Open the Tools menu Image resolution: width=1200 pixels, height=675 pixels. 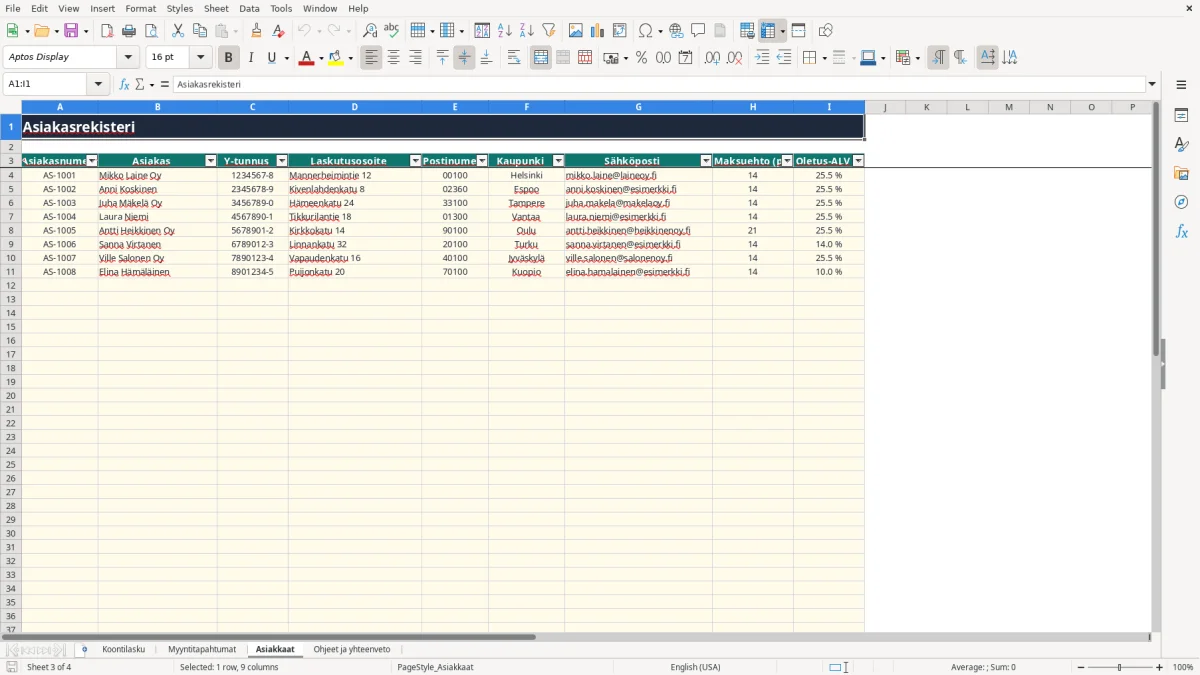pyautogui.click(x=281, y=8)
